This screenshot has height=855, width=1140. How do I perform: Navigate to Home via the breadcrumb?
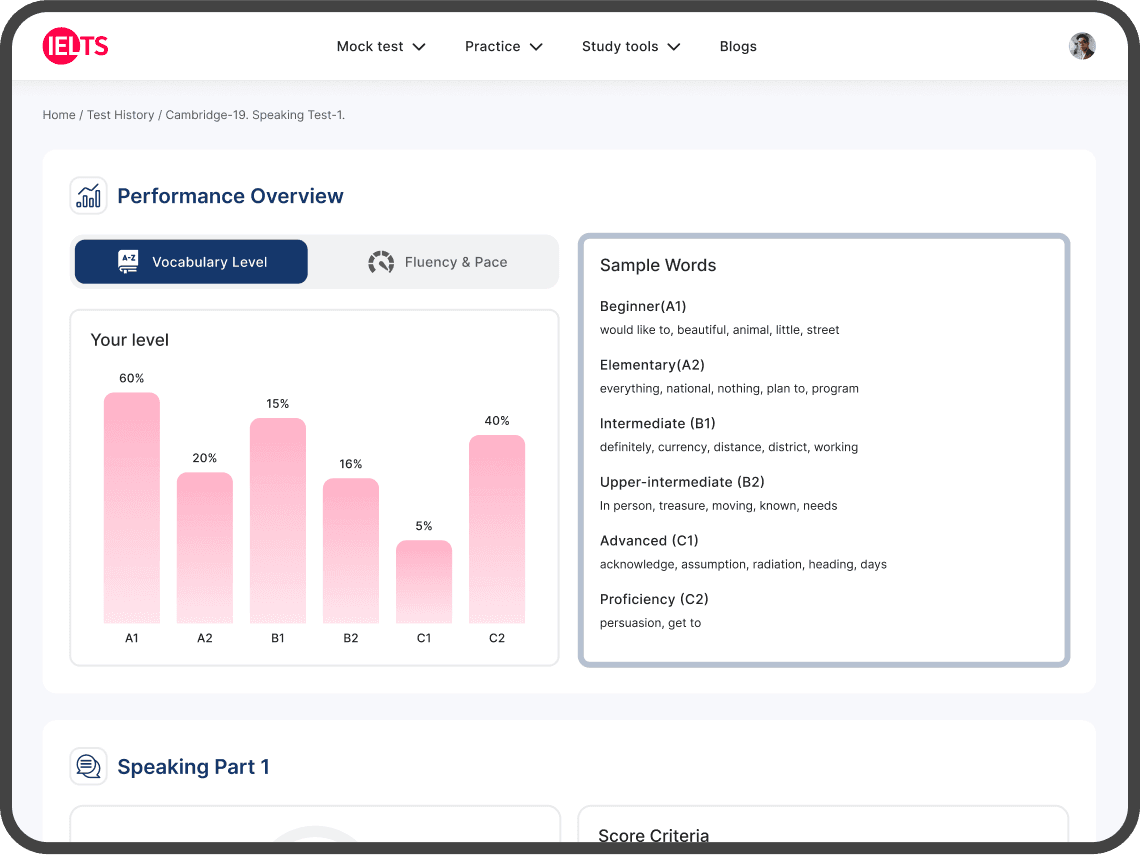[58, 114]
